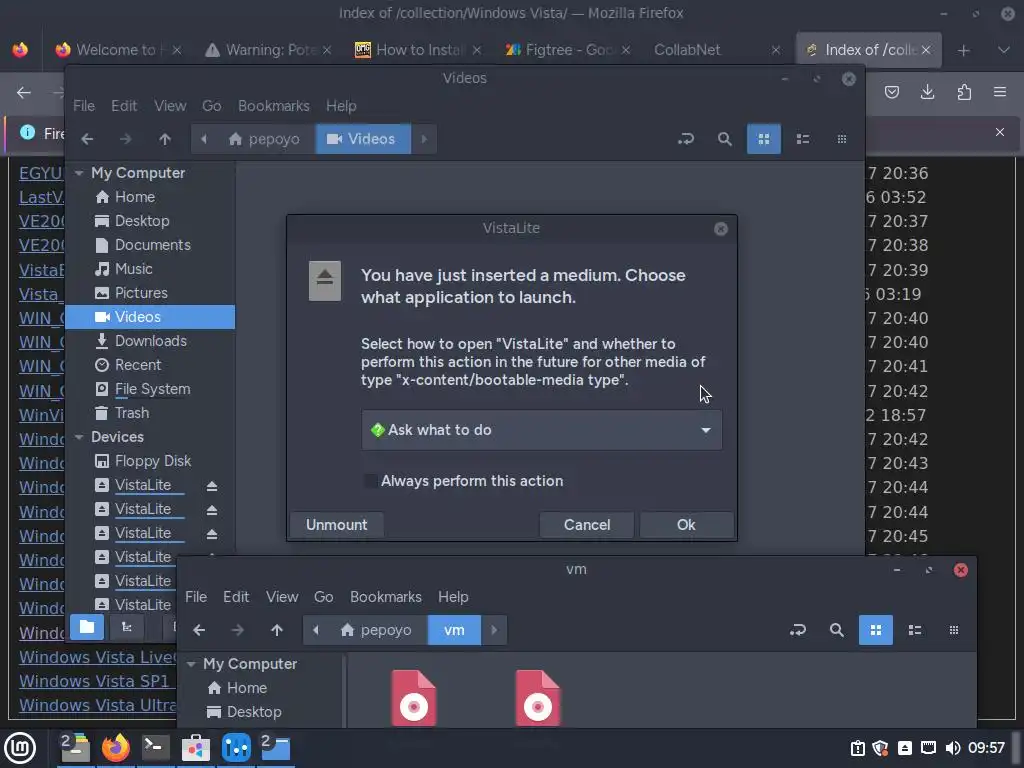The width and height of the screenshot is (1024, 768).
Task: Collapse My Computer in vm window sidebar
Action: (191, 664)
